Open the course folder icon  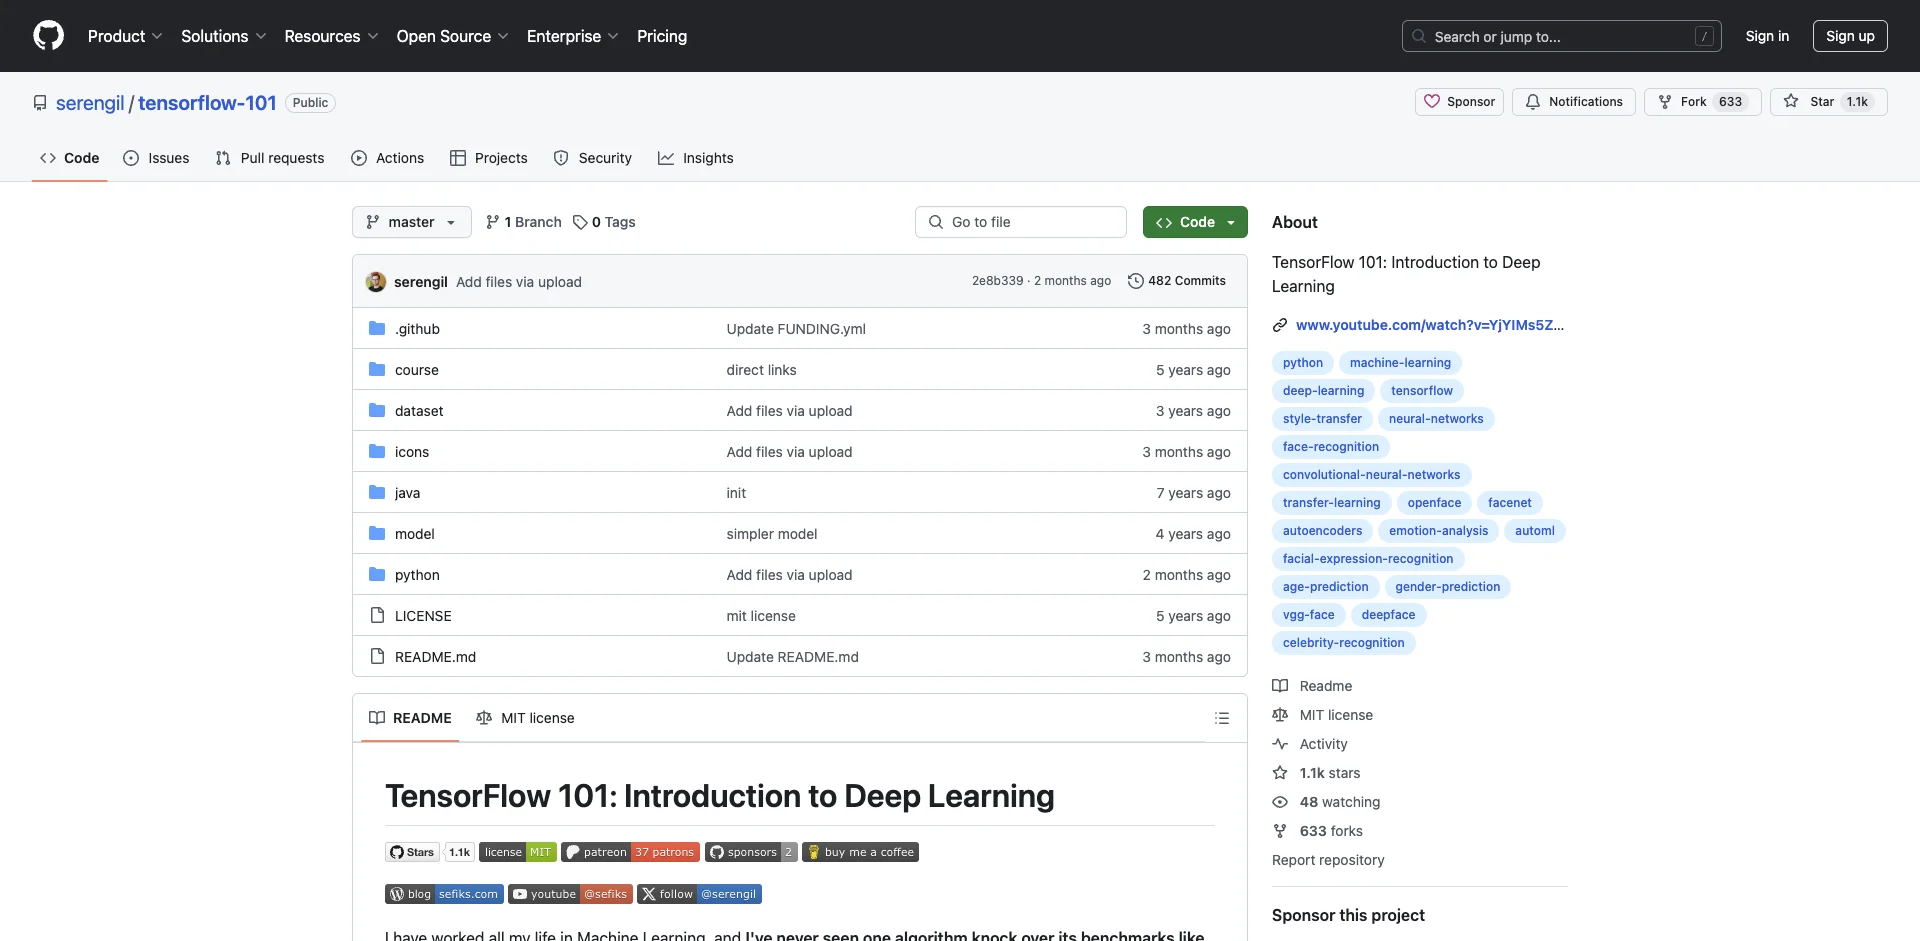tap(377, 370)
